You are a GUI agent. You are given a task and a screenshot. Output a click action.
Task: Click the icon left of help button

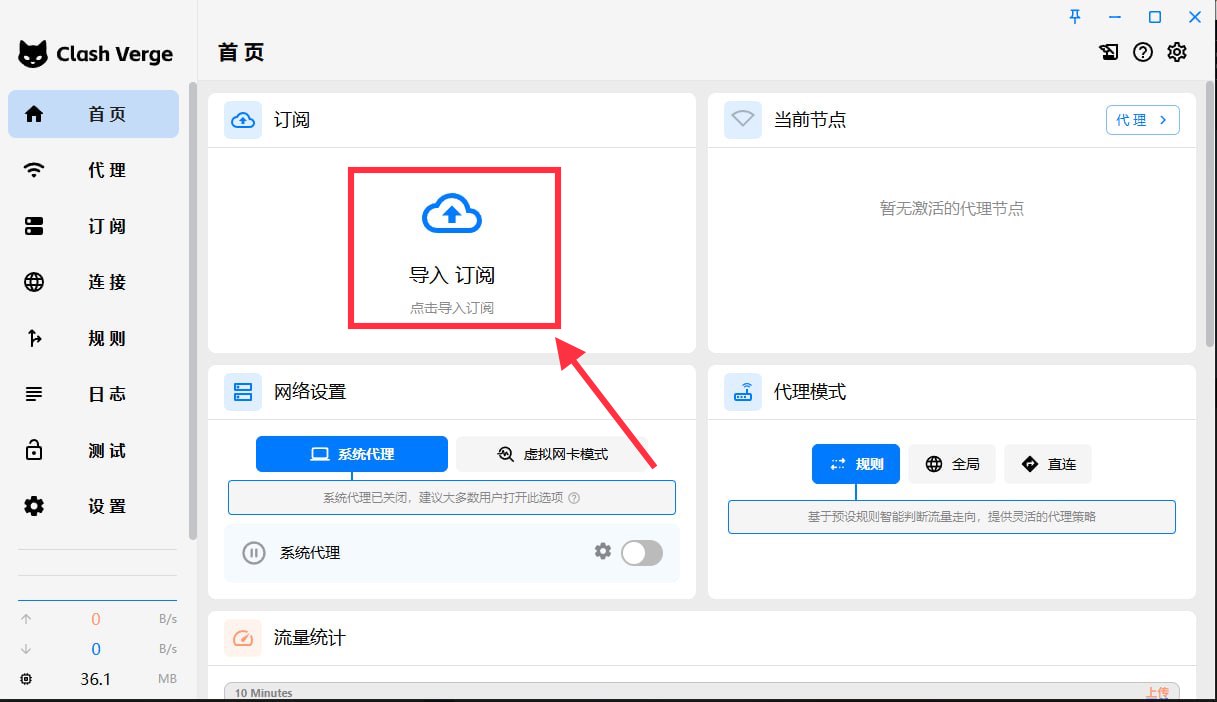click(1109, 53)
